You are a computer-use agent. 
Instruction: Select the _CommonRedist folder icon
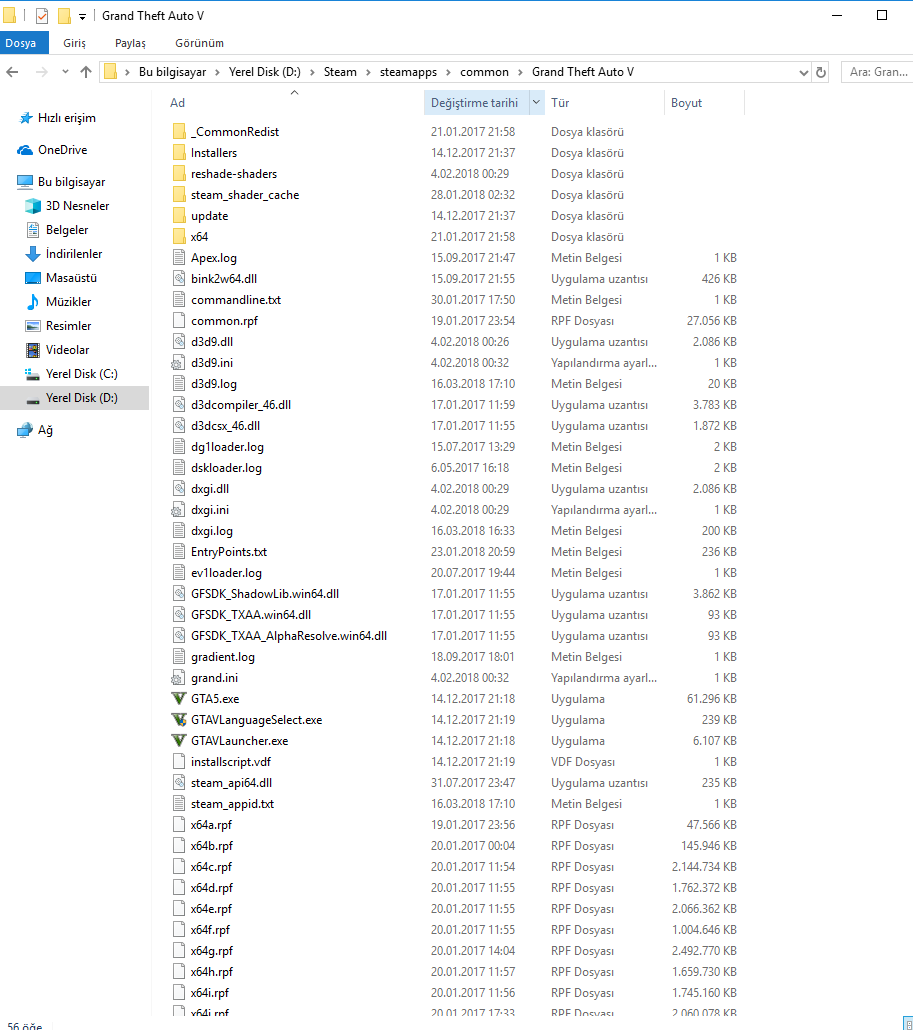coord(179,131)
